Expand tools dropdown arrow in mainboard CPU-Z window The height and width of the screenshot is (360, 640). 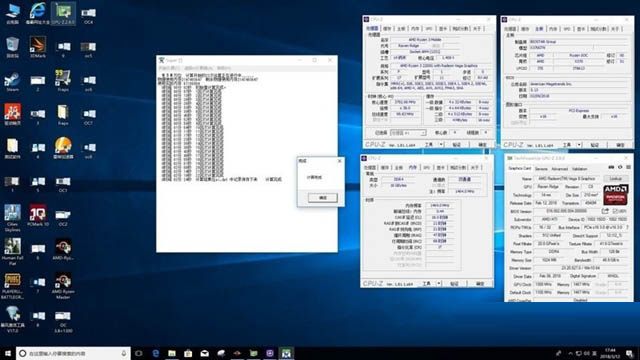pyautogui.click(x=579, y=145)
